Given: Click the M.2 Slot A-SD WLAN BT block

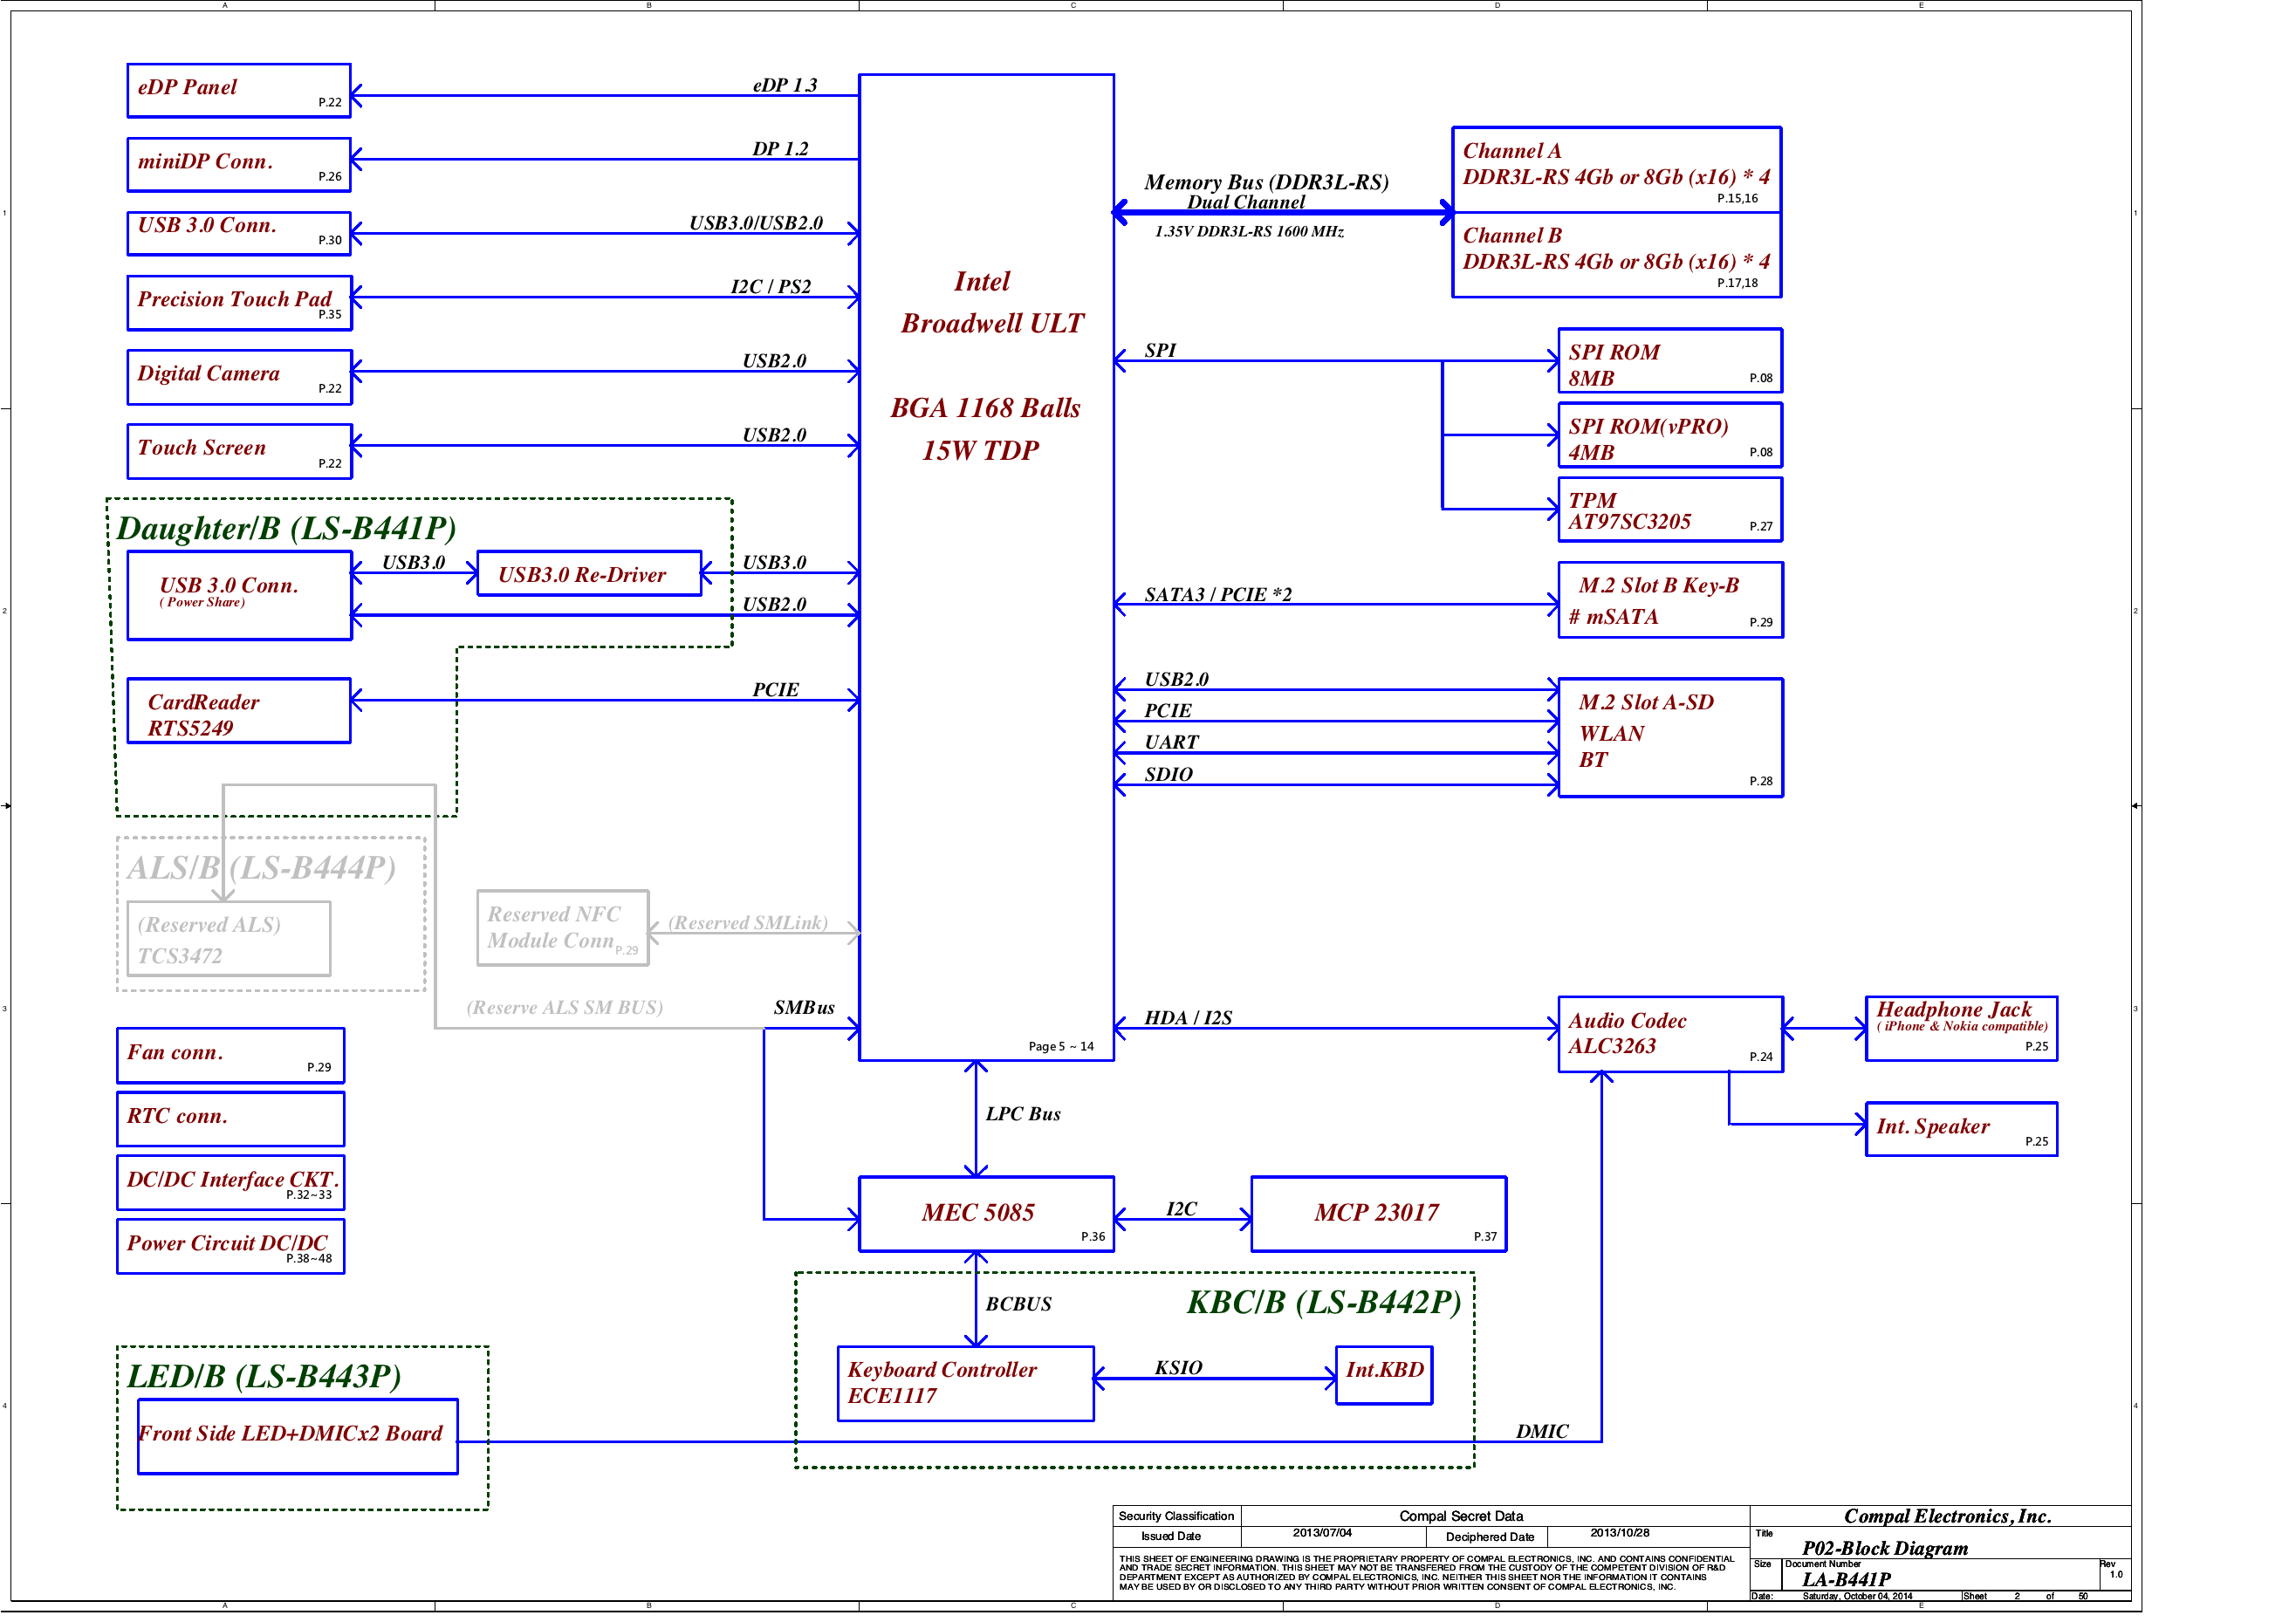Looking at the screenshot, I should click(1670, 737).
